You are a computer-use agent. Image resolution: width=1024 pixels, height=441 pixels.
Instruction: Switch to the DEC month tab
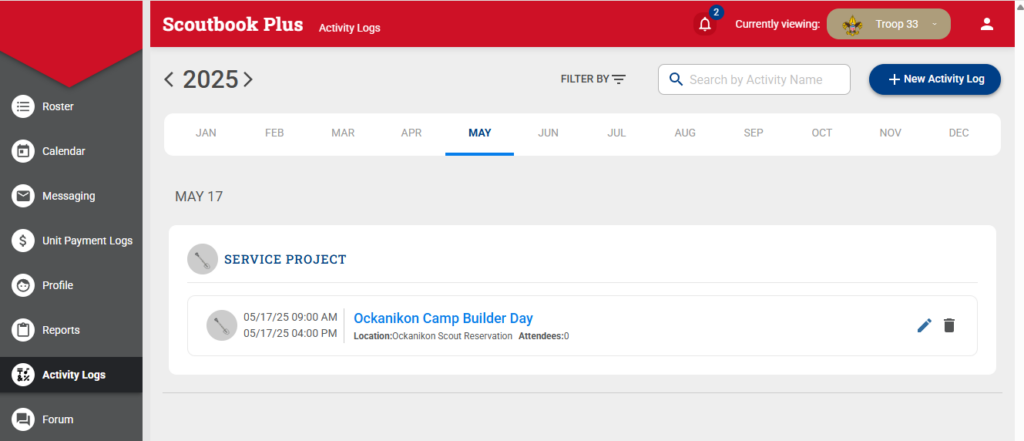tap(958, 133)
